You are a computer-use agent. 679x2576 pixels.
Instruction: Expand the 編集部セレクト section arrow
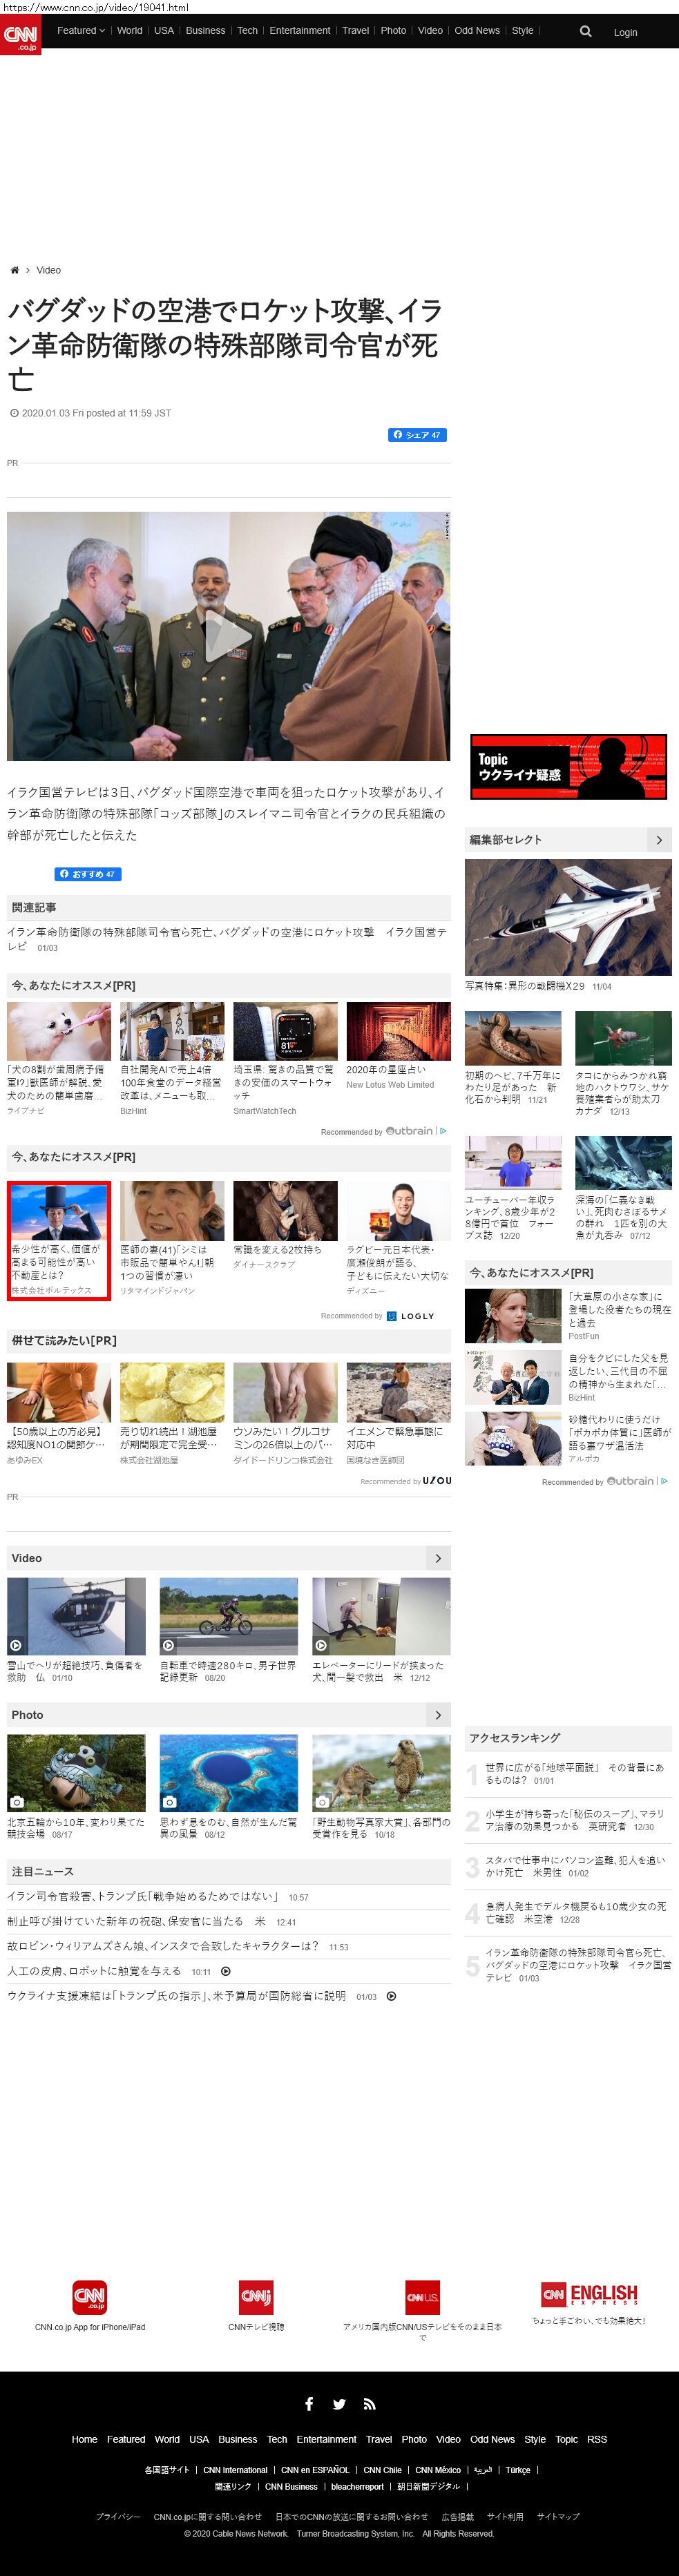pos(658,840)
